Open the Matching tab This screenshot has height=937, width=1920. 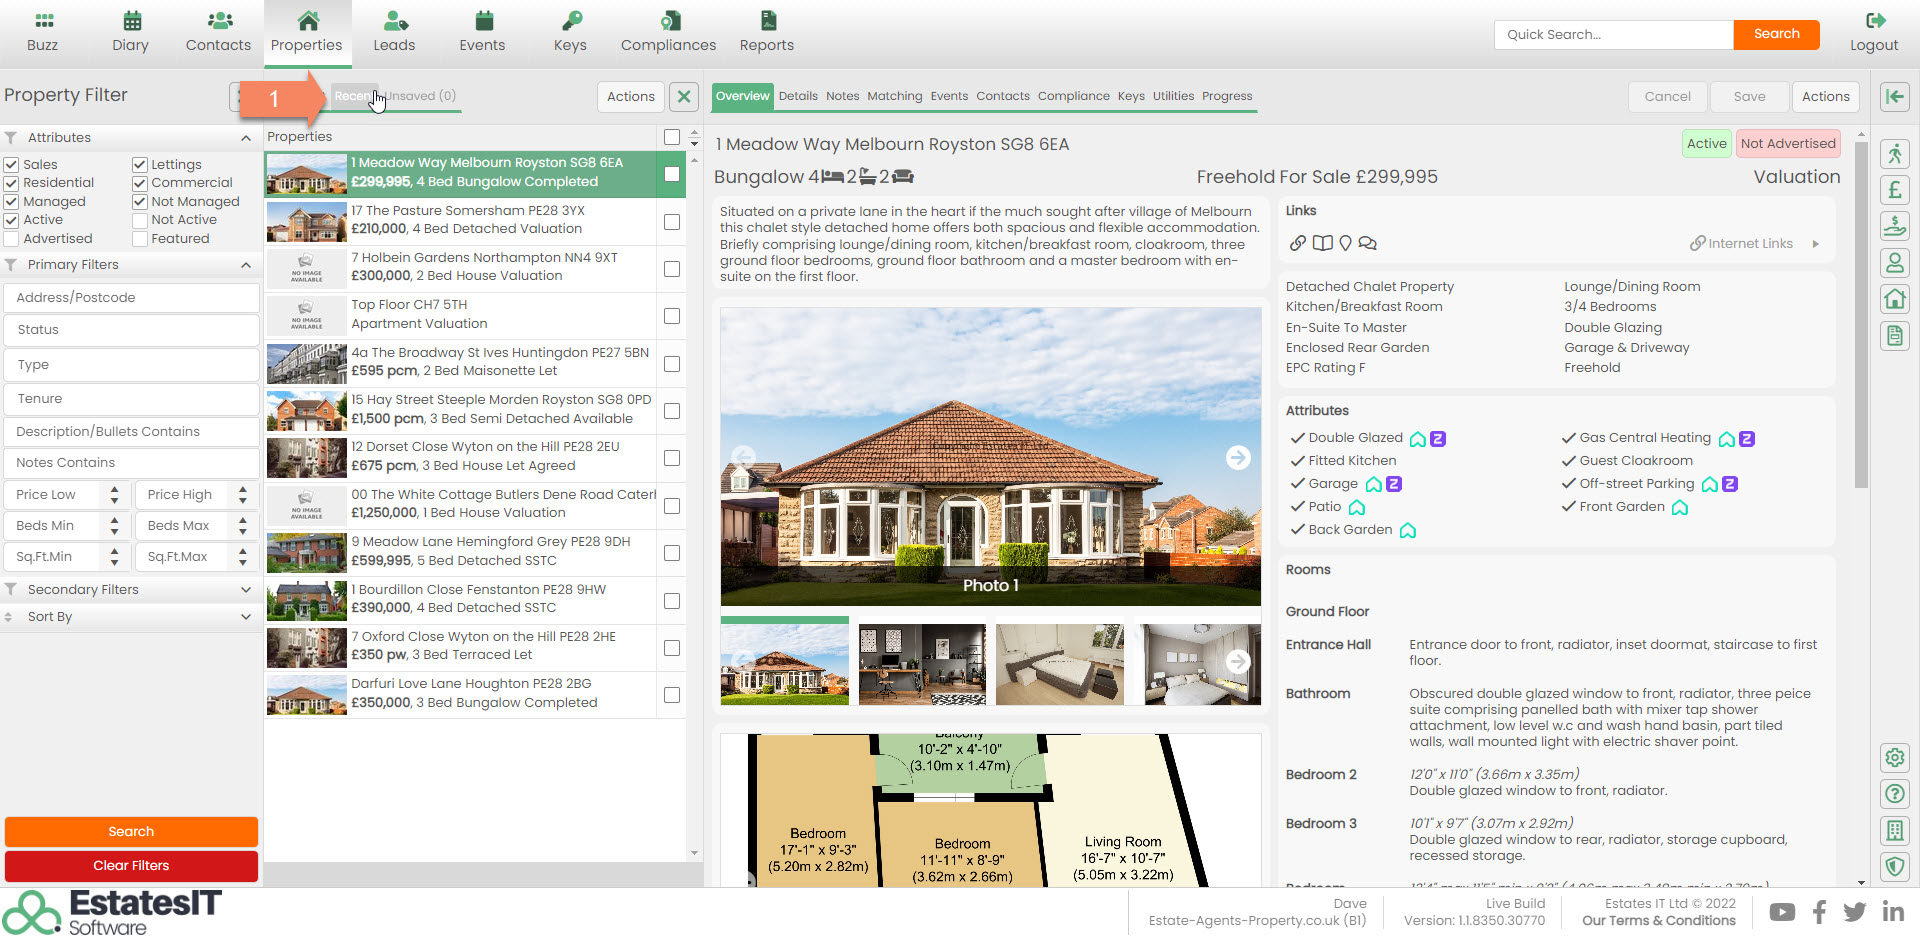click(x=894, y=96)
